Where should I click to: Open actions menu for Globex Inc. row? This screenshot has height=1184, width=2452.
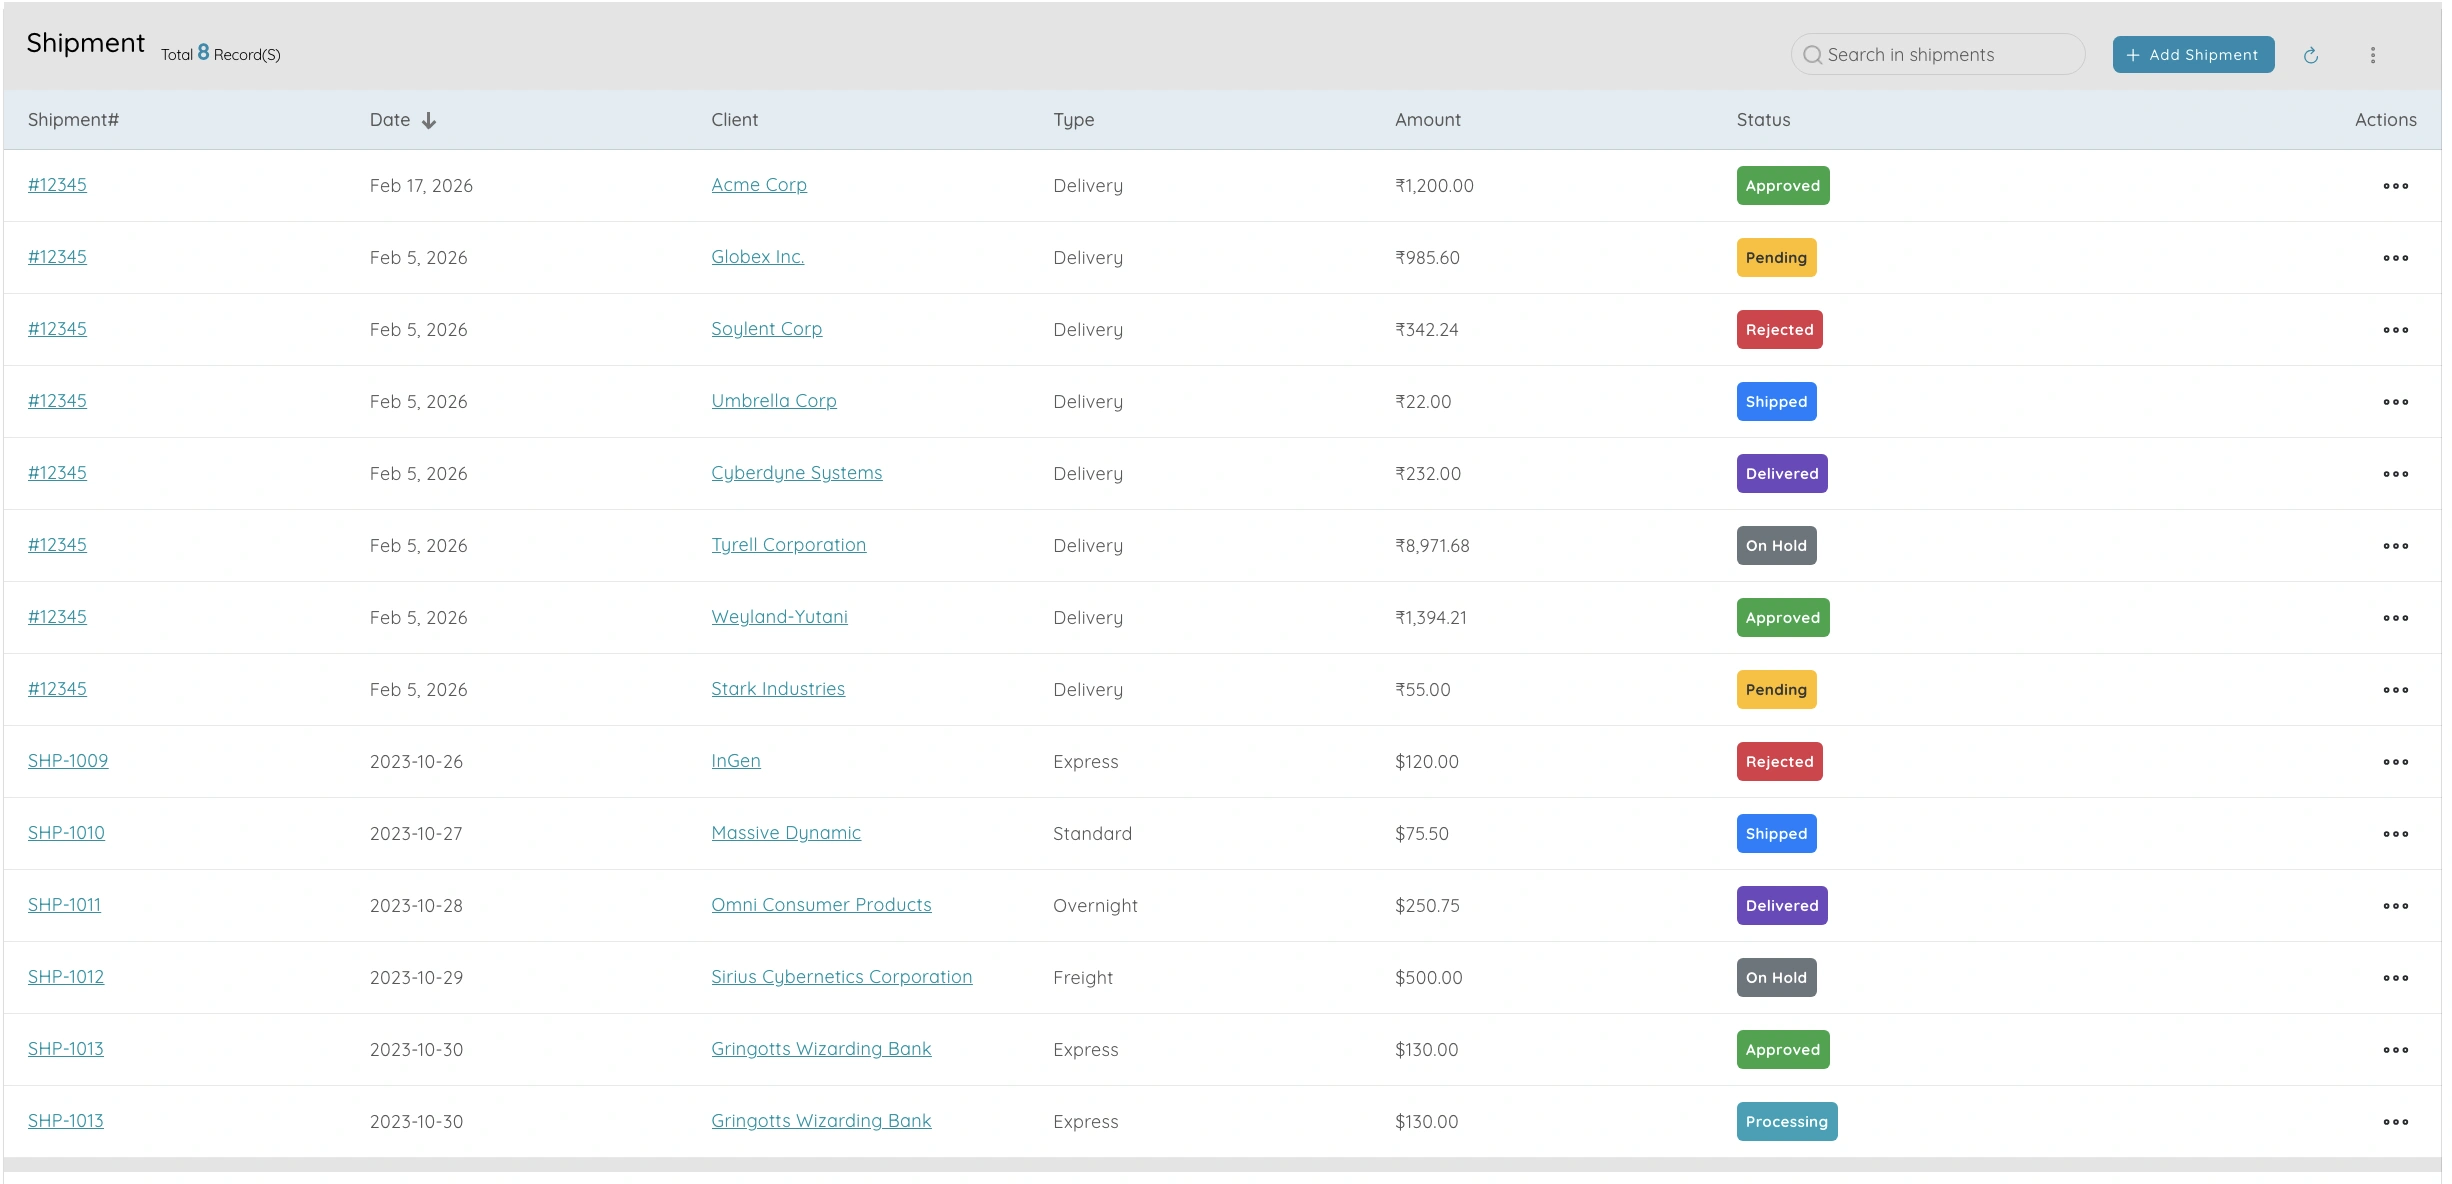pyautogui.click(x=2395, y=258)
